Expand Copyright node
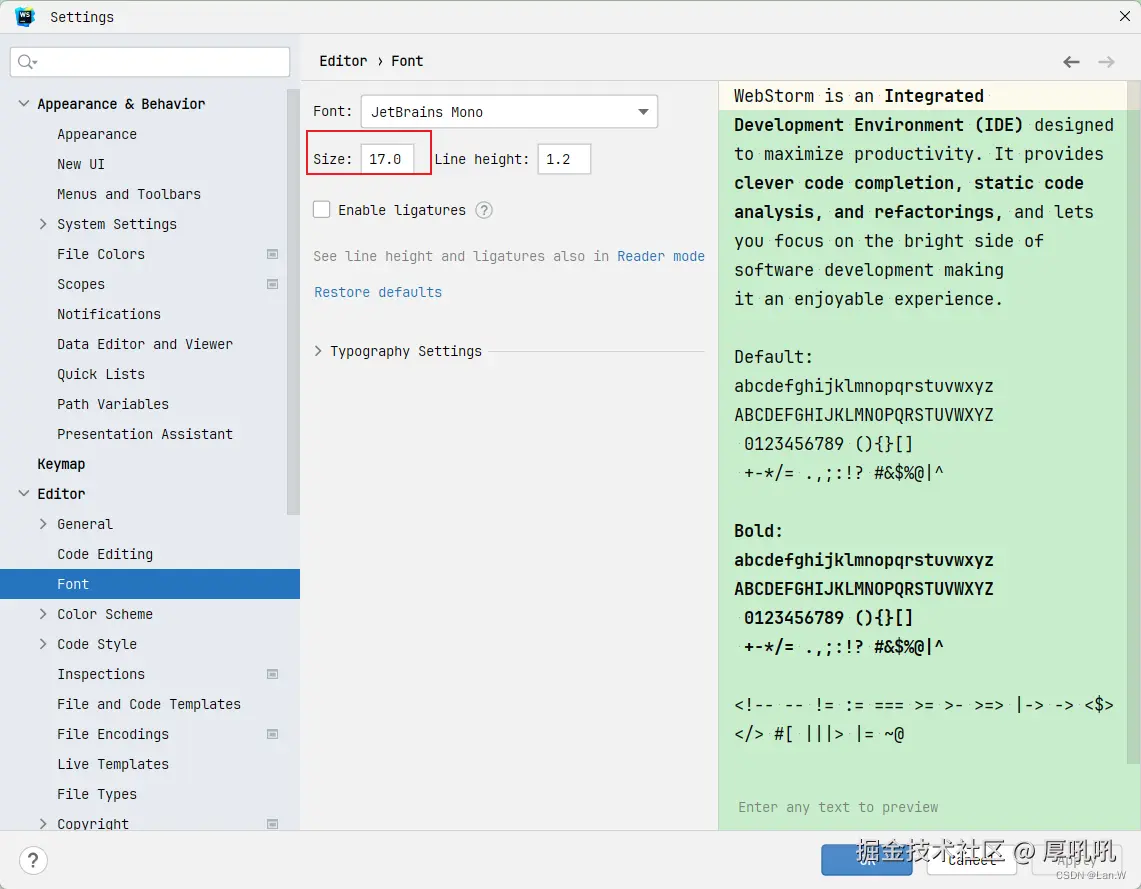1141x889 pixels. [43, 824]
